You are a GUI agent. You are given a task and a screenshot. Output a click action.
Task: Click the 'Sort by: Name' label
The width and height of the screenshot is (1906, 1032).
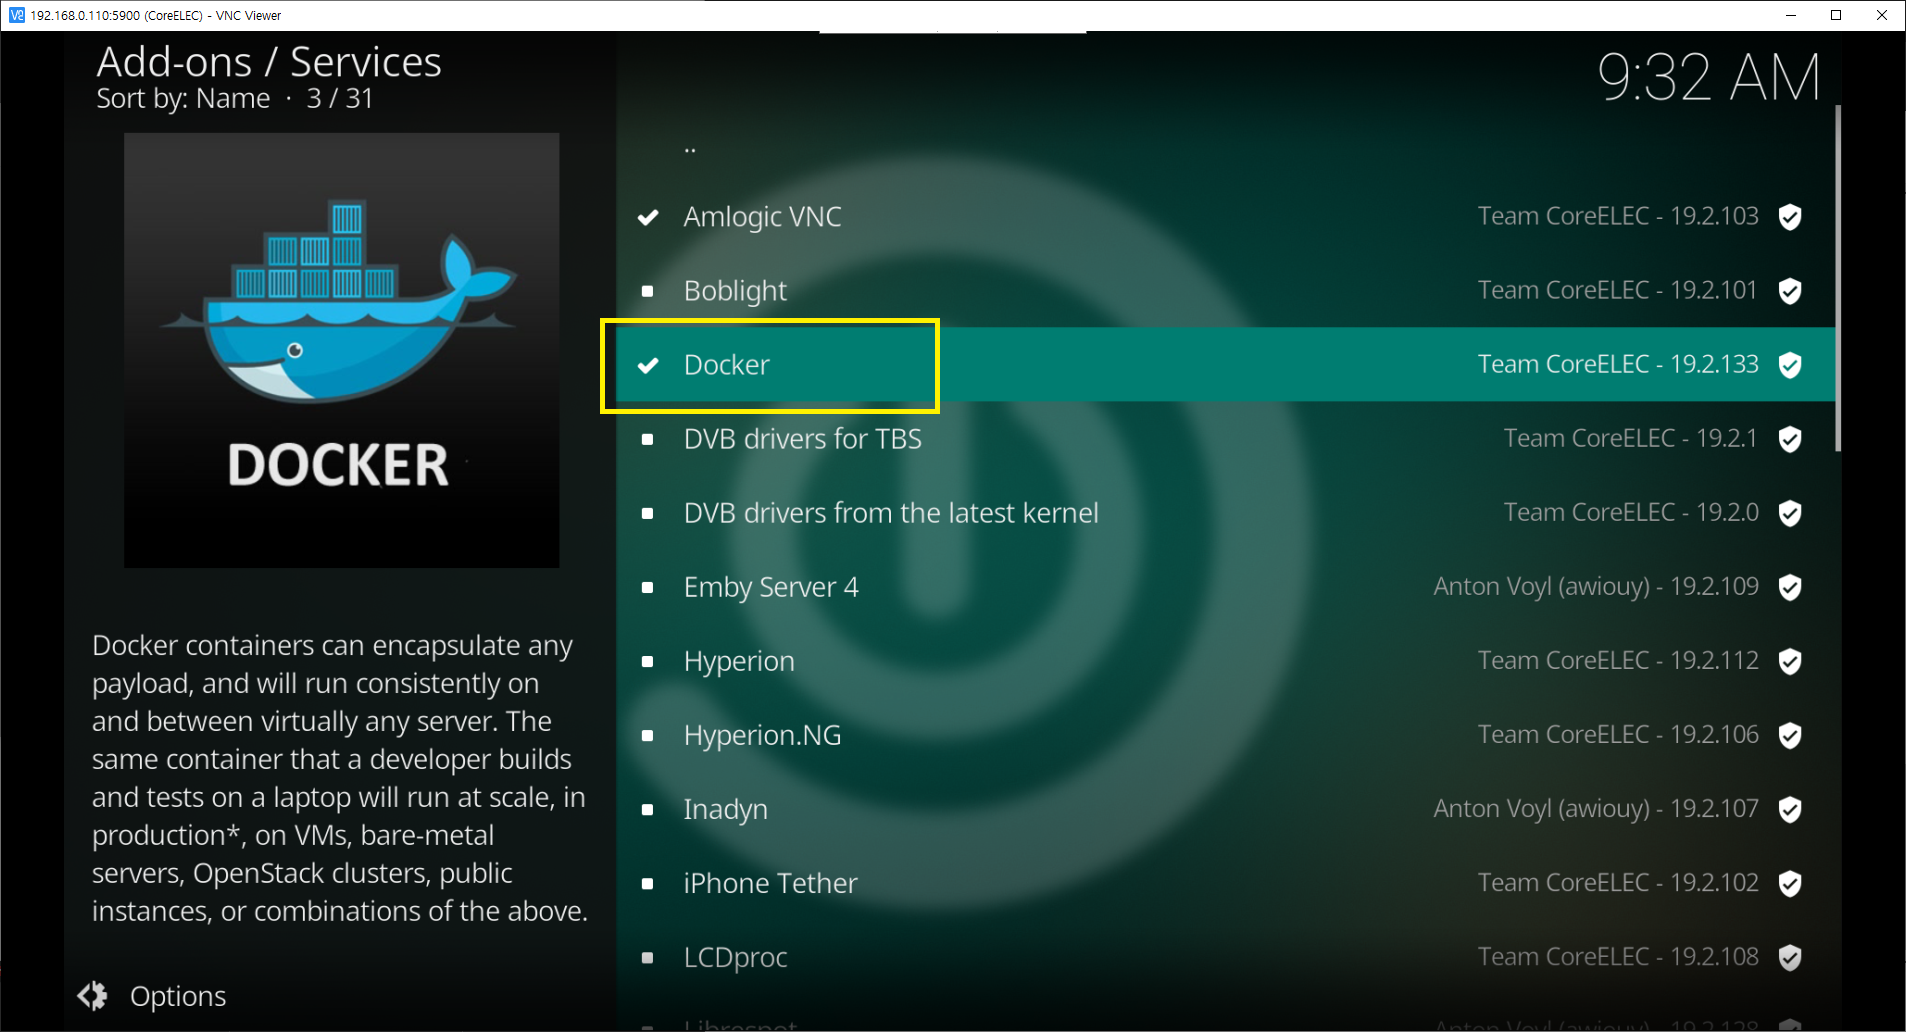click(183, 99)
